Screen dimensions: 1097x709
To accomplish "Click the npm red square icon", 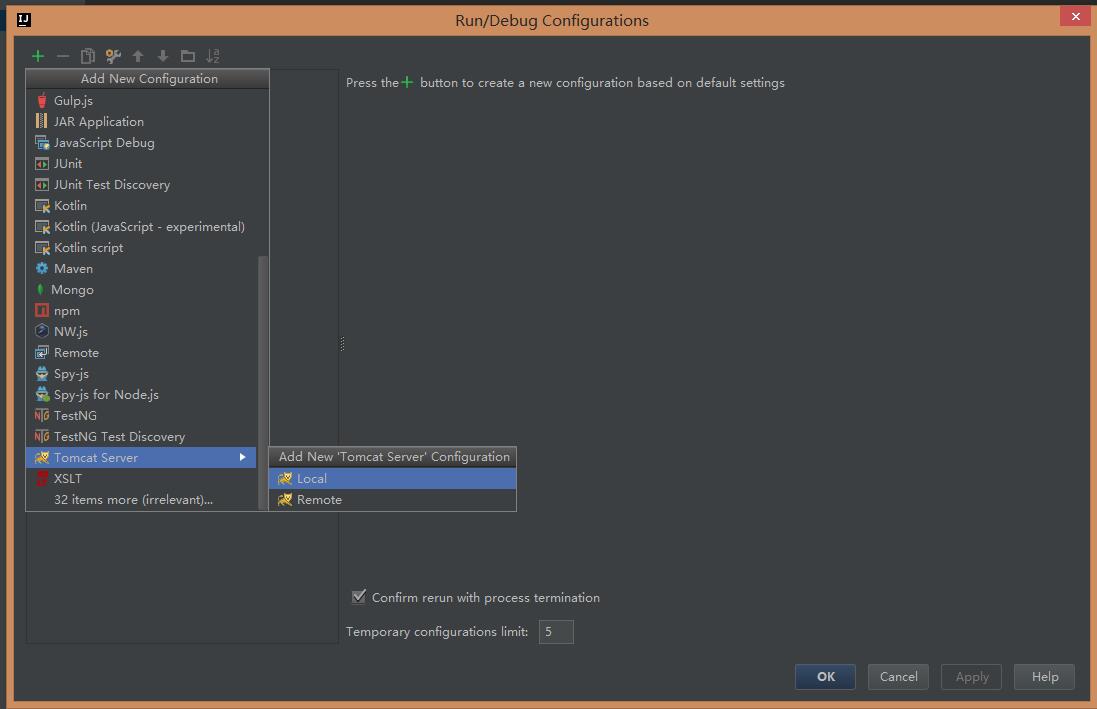I will tap(42, 311).
